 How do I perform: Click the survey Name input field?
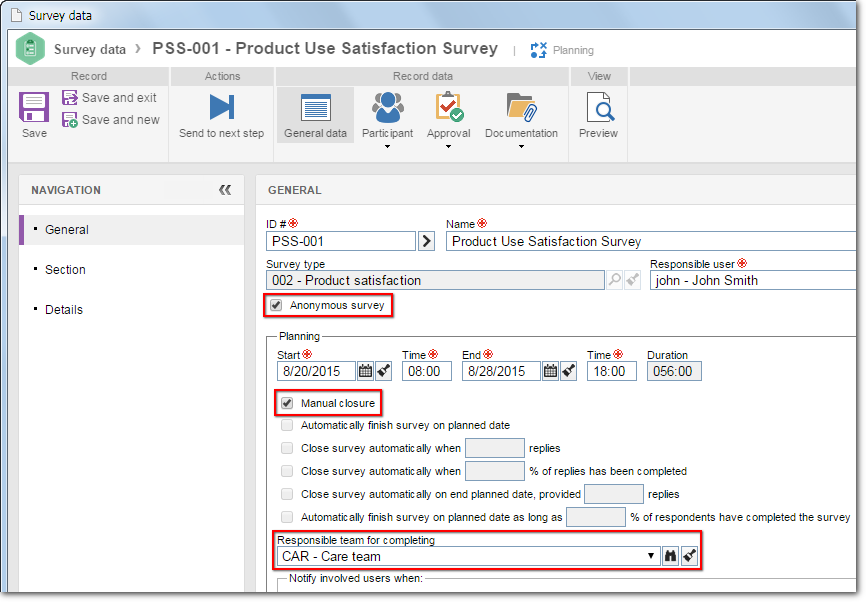(x=651, y=241)
